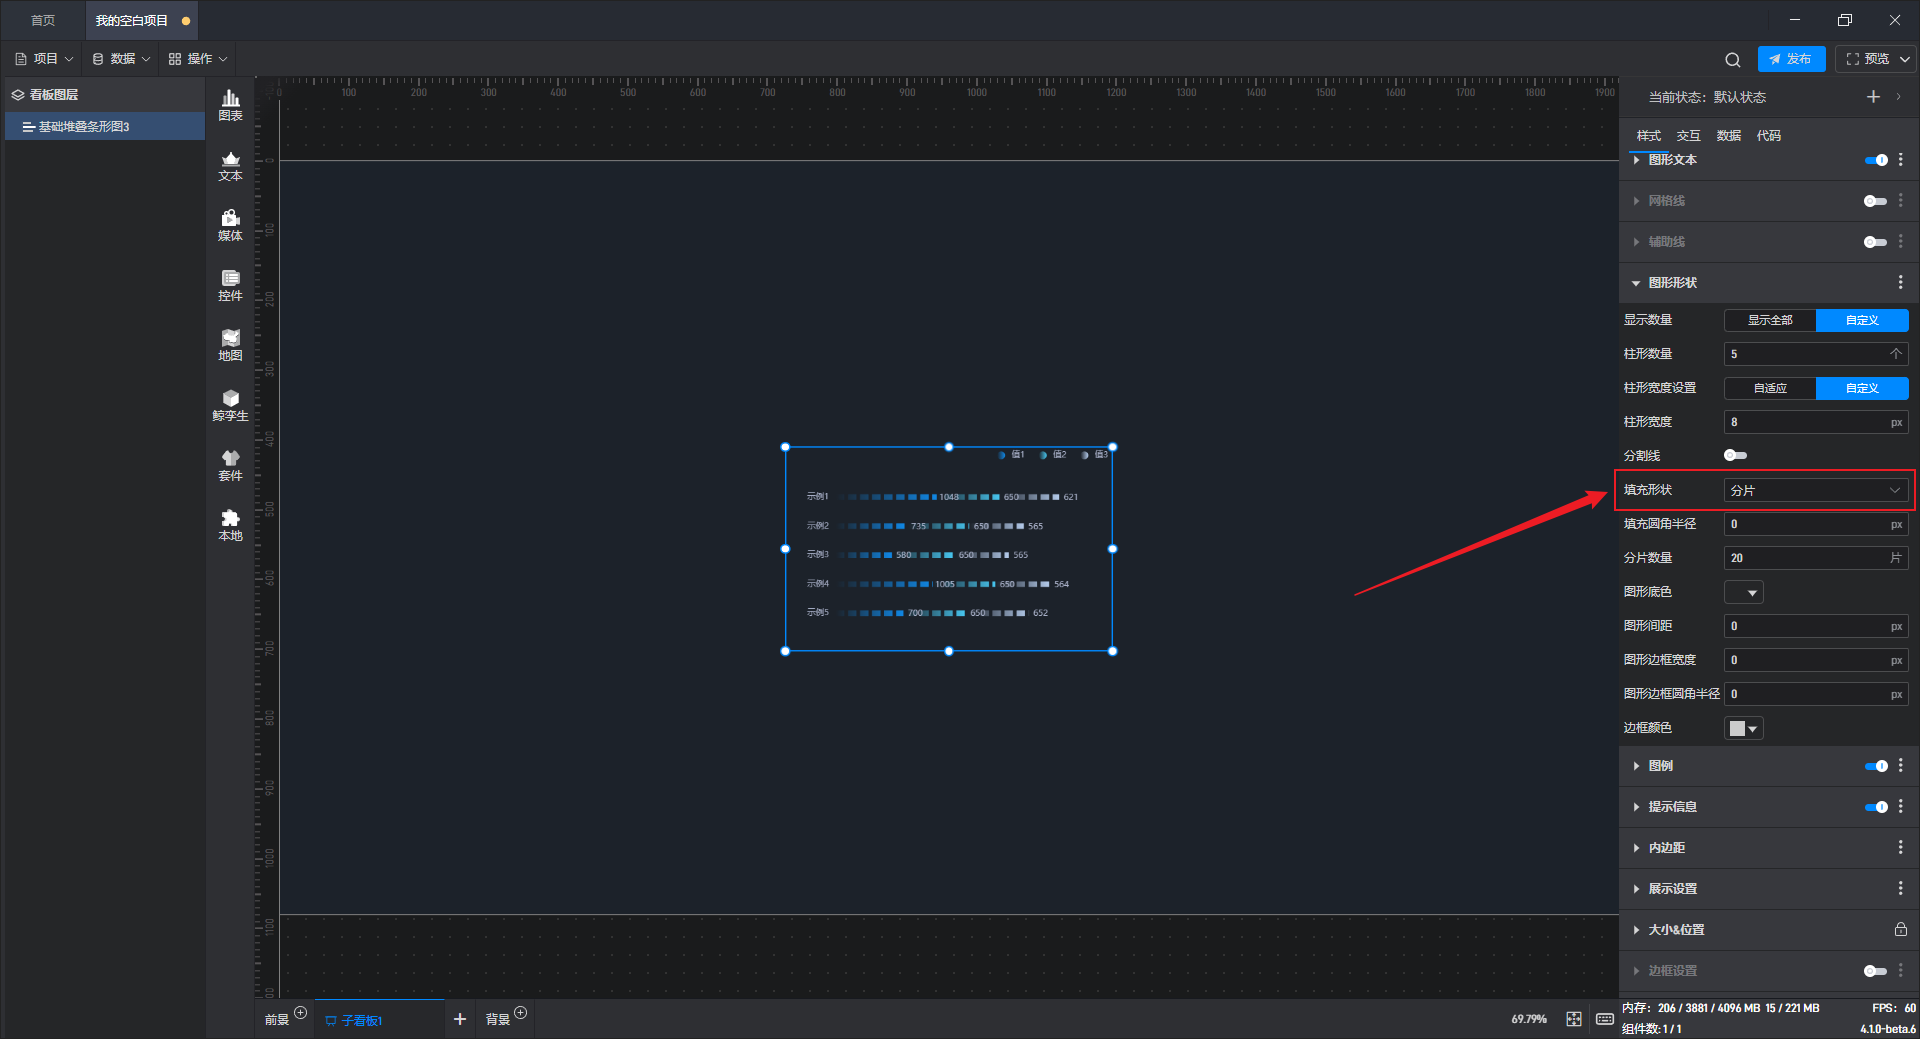Screen dimensions: 1920x1039
Task: Open the 控件 controls components panel
Action: [230, 286]
